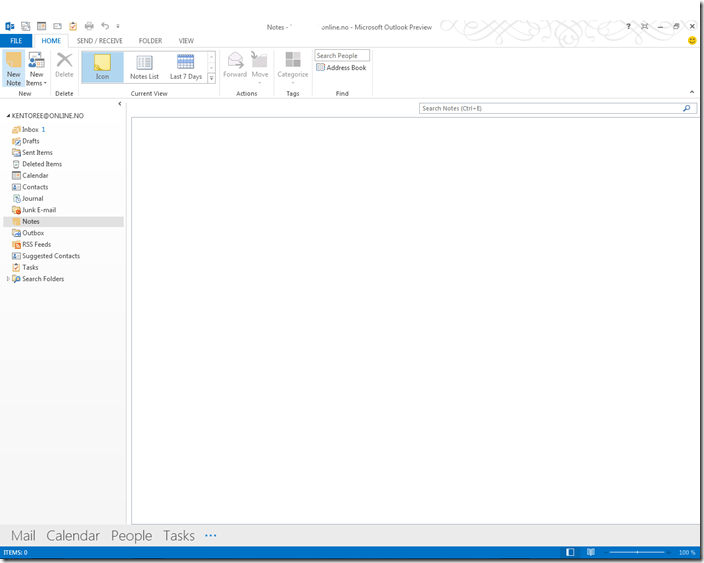Click the Print icon in quick access toolbar

coord(89,26)
